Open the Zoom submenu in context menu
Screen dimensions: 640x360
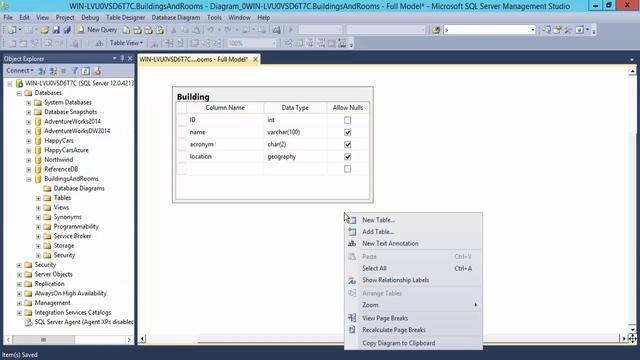(413, 305)
